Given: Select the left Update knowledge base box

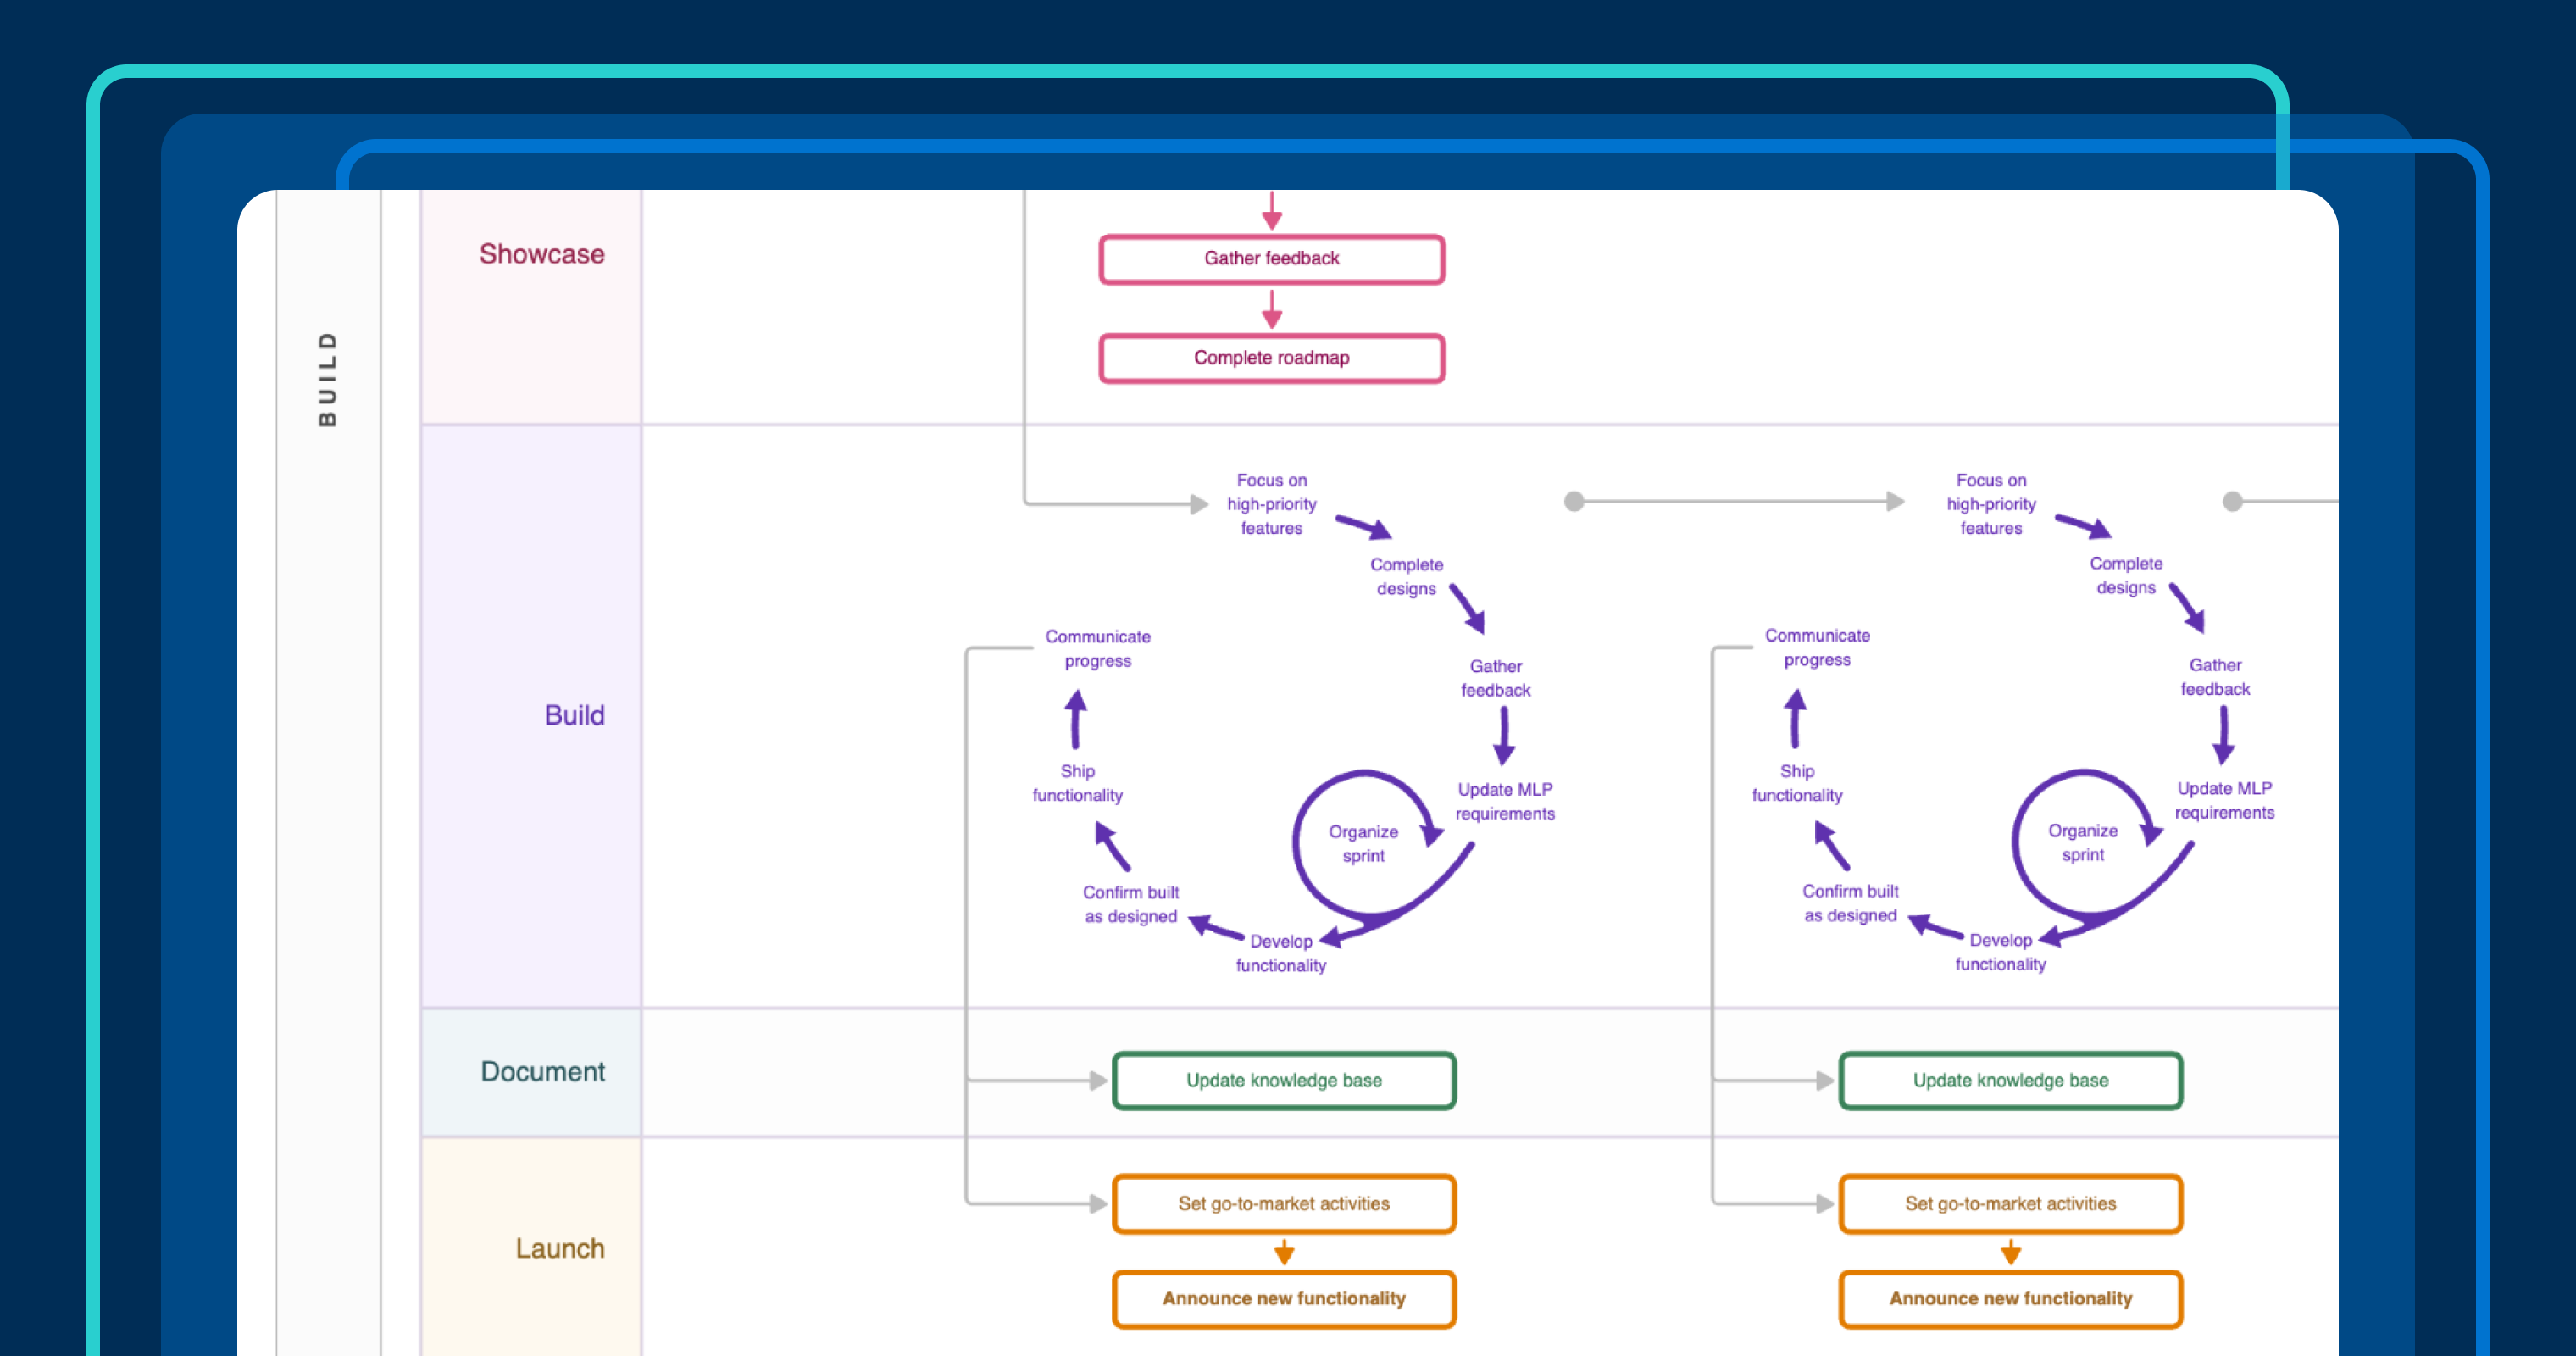Looking at the screenshot, I should pyautogui.click(x=1283, y=1080).
